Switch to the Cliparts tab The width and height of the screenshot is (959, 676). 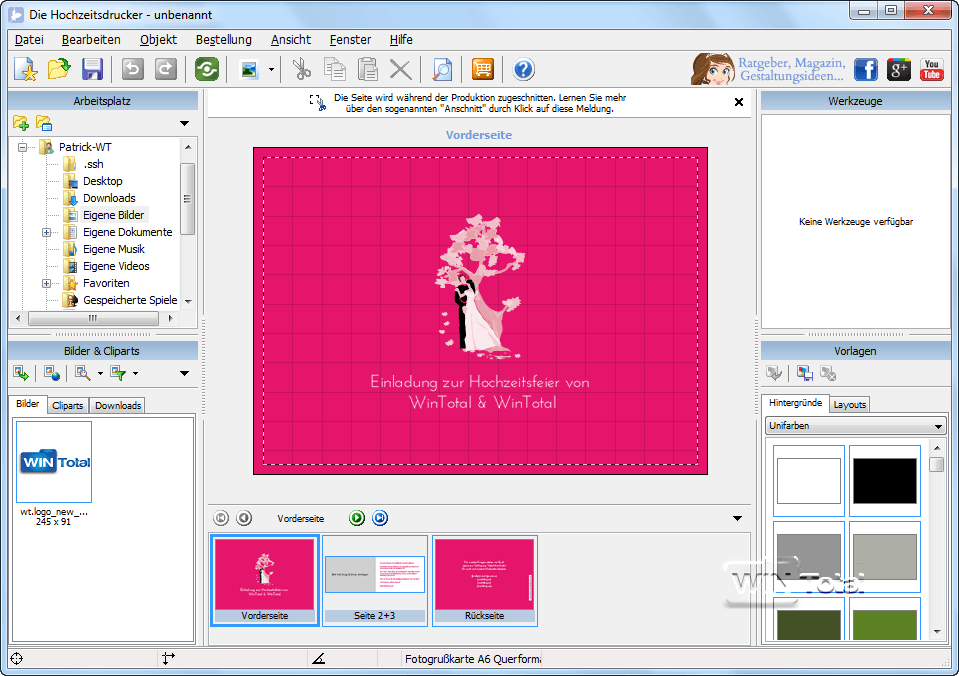point(67,405)
